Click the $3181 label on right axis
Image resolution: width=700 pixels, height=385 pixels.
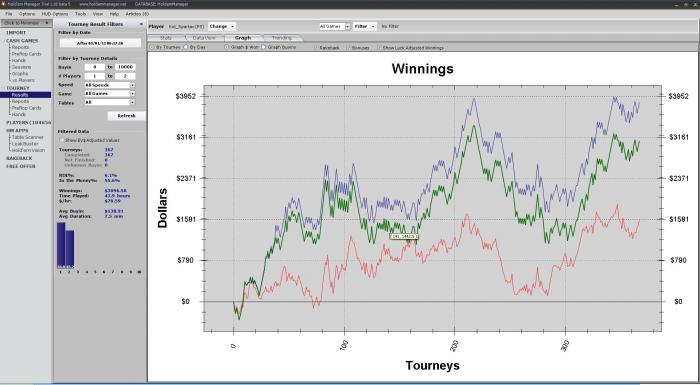point(678,137)
